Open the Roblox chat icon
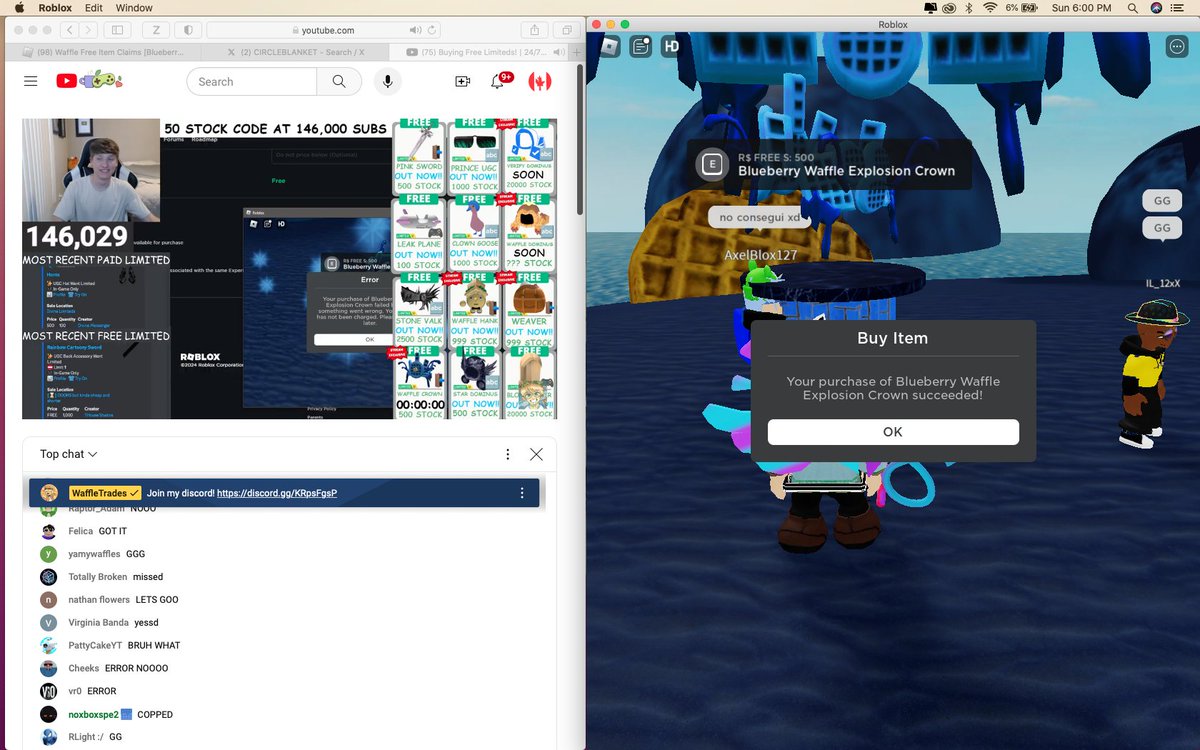Screen dimensions: 1200x750 tap(641, 46)
